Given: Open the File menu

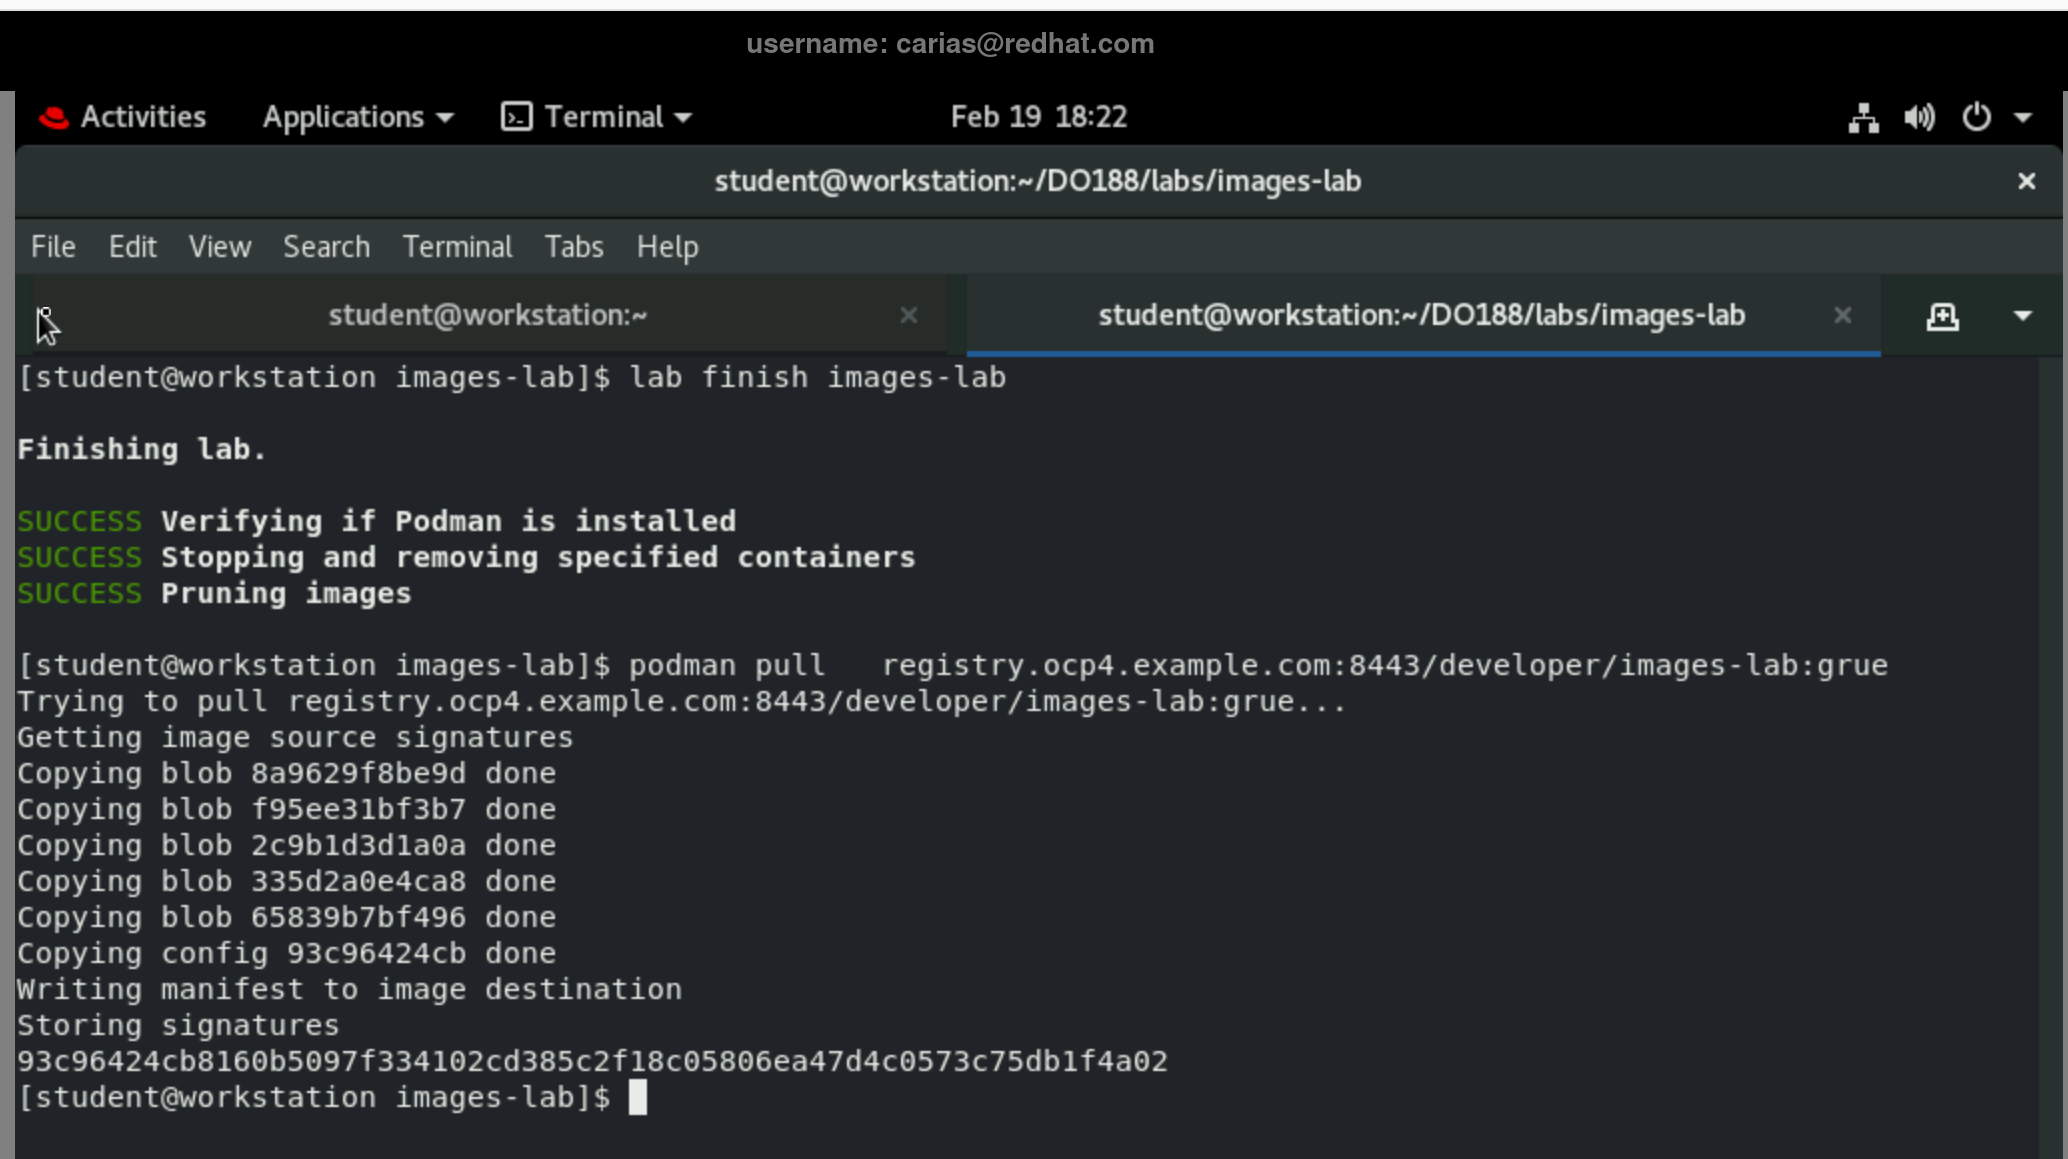Looking at the screenshot, I should point(53,247).
